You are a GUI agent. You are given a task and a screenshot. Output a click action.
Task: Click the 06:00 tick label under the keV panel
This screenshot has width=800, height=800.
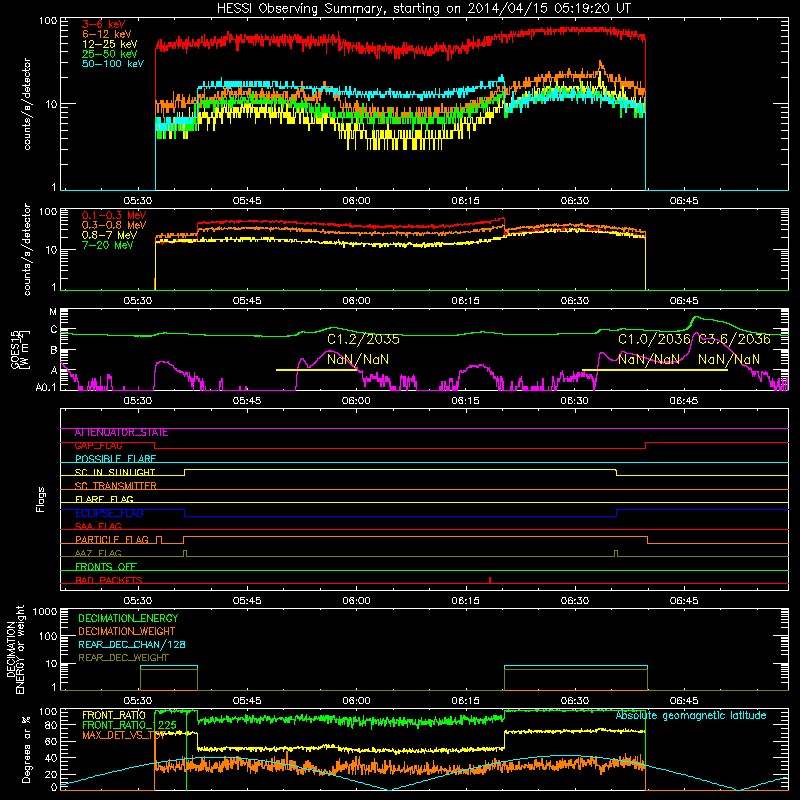(356, 201)
